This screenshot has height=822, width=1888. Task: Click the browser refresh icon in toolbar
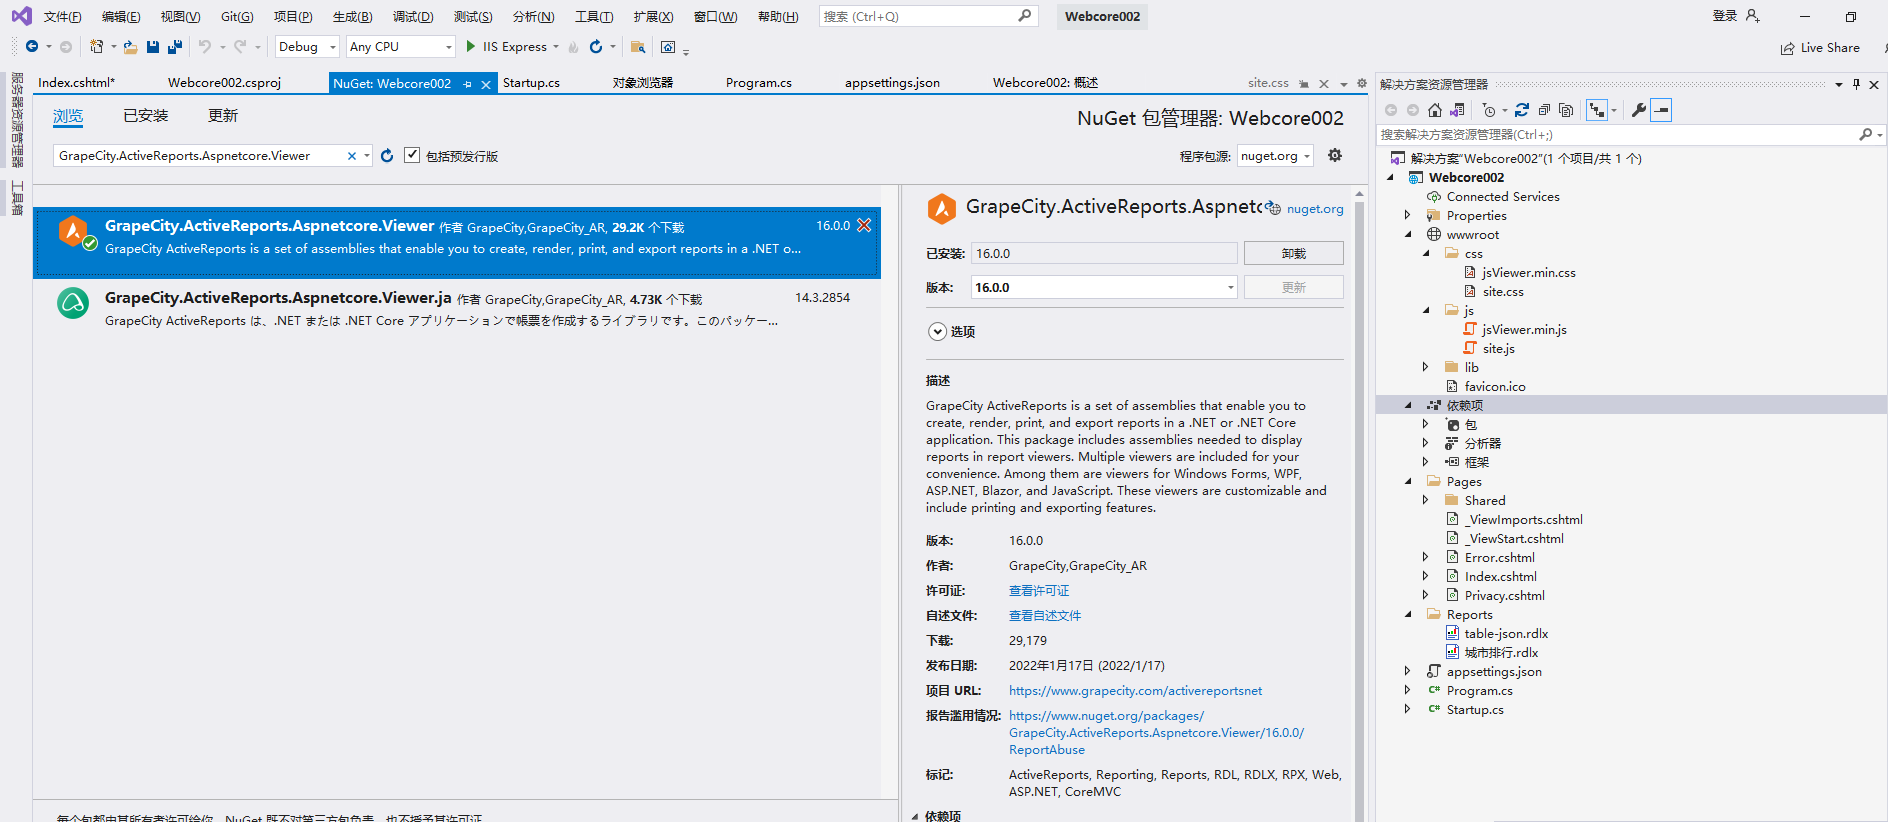click(x=596, y=47)
